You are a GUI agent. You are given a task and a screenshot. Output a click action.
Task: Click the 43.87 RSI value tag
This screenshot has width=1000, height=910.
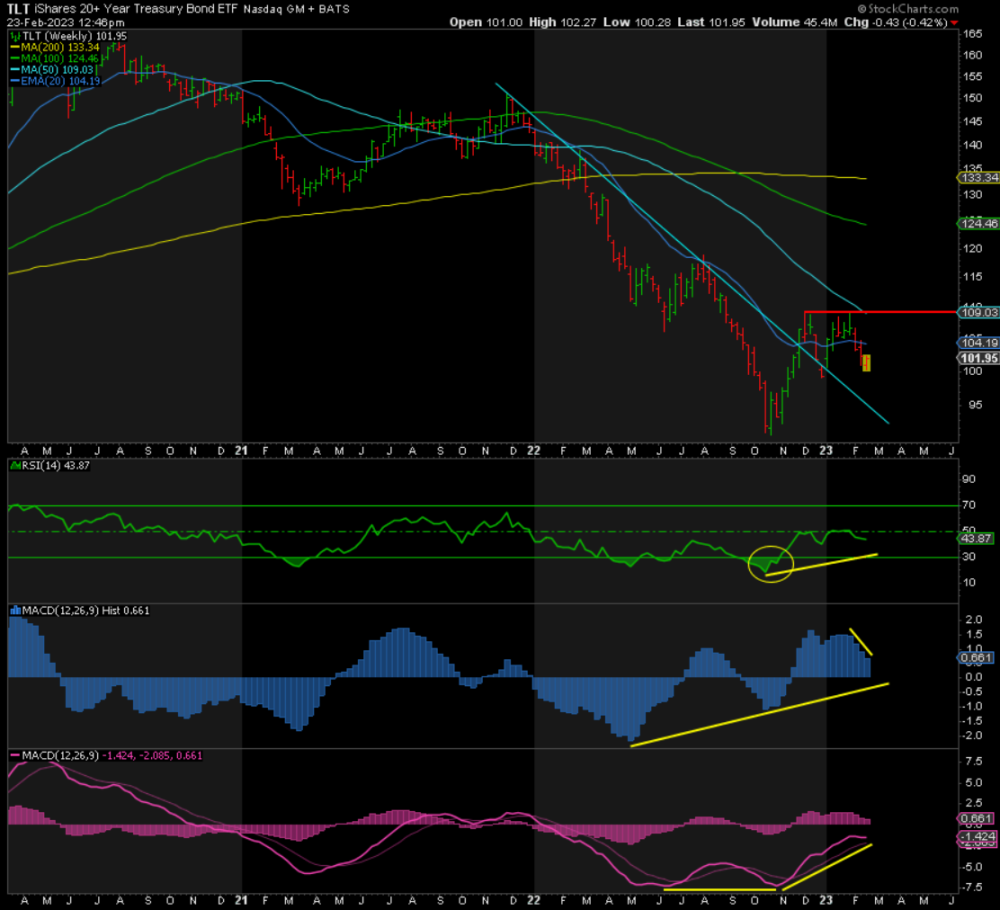976,538
